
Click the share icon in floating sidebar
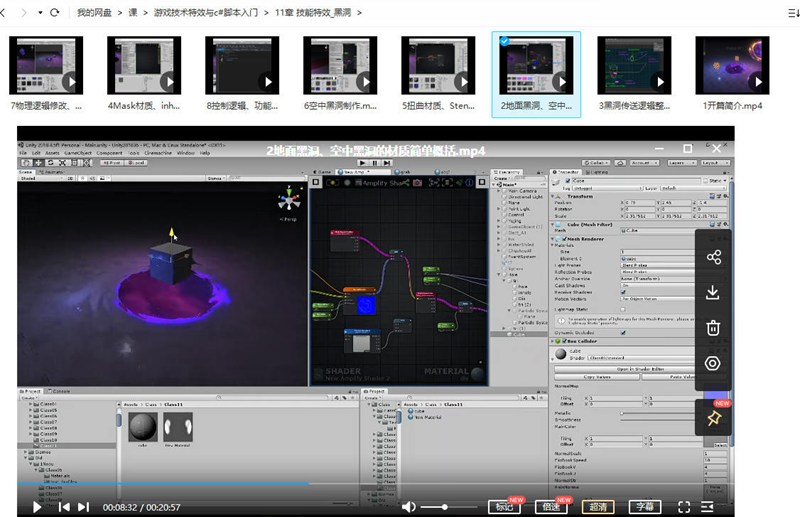click(714, 257)
